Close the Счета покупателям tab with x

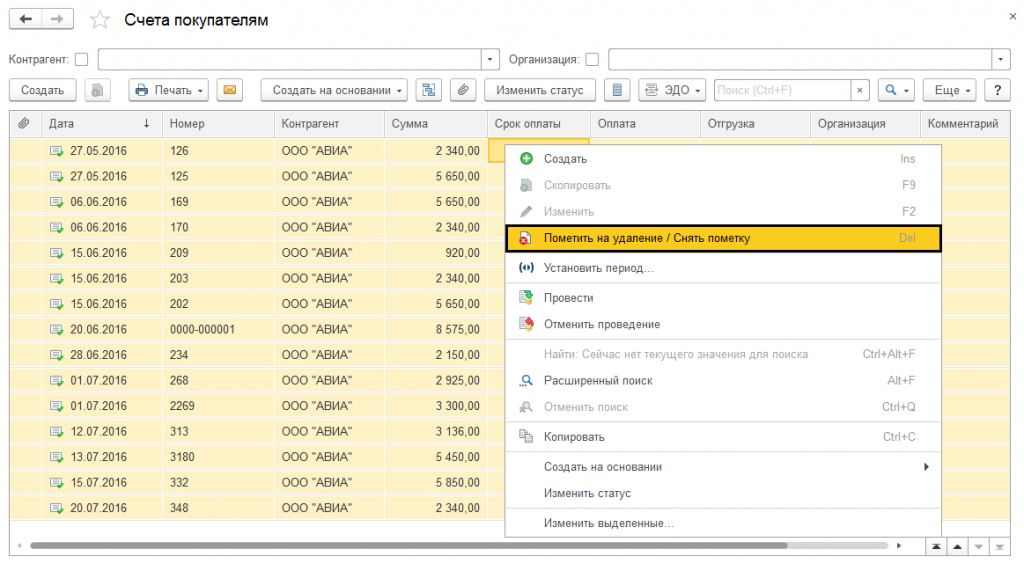[x=1012, y=17]
